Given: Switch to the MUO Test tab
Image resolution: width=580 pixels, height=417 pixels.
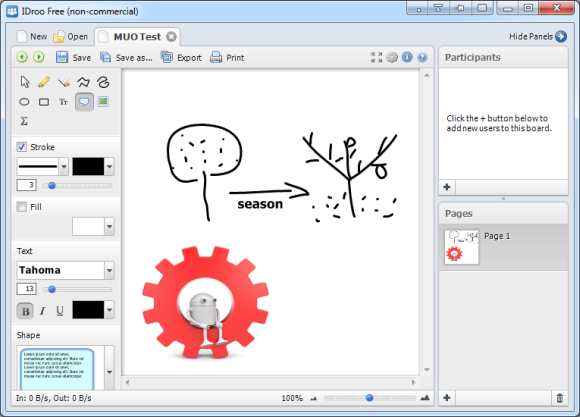Looking at the screenshot, I should tap(137, 37).
